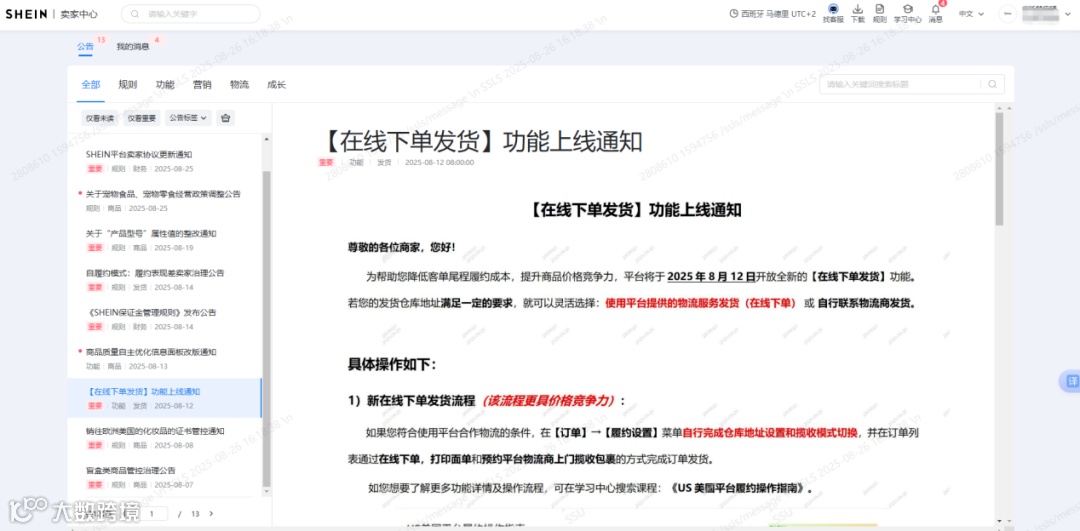Click scroll-up arrow of announcement list
This screenshot has height=531, width=1080.
[x=267, y=139]
